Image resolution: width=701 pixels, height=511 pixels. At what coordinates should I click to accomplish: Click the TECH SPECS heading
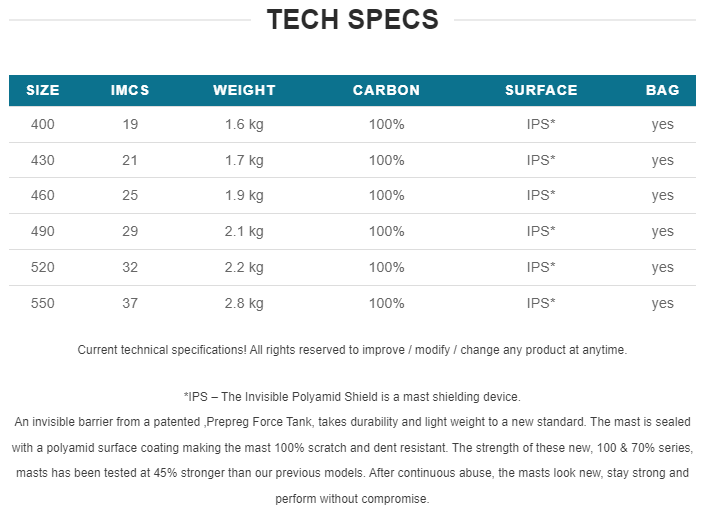click(x=353, y=20)
